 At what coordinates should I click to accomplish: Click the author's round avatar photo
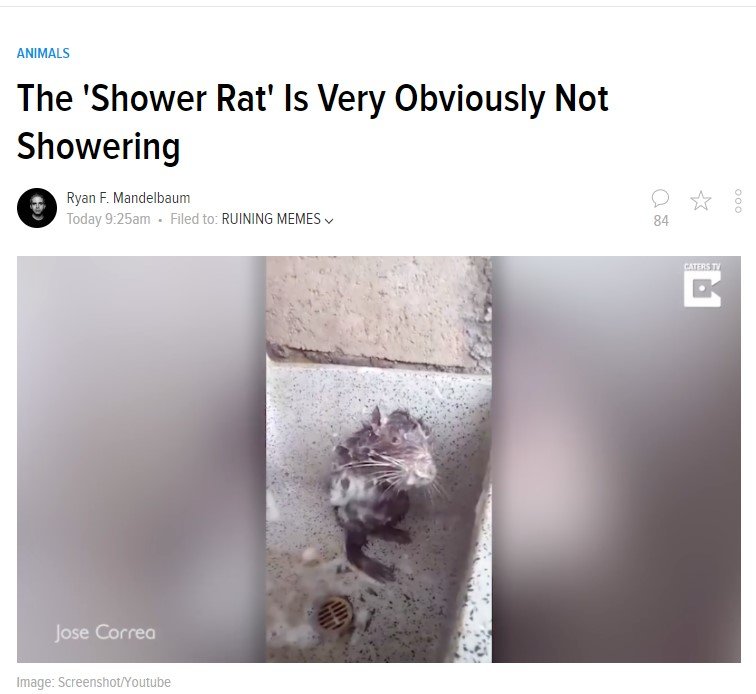pos(37,208)
